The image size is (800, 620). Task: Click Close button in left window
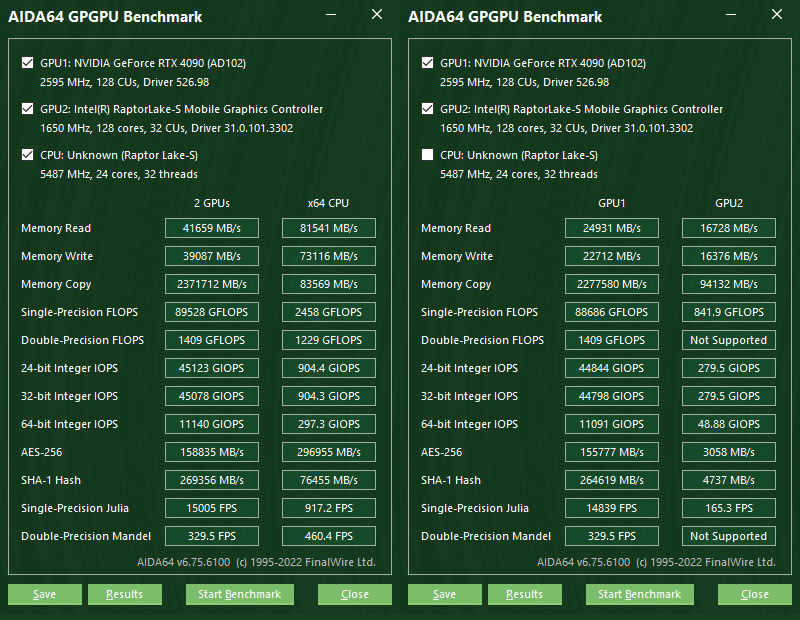point(355,594)
